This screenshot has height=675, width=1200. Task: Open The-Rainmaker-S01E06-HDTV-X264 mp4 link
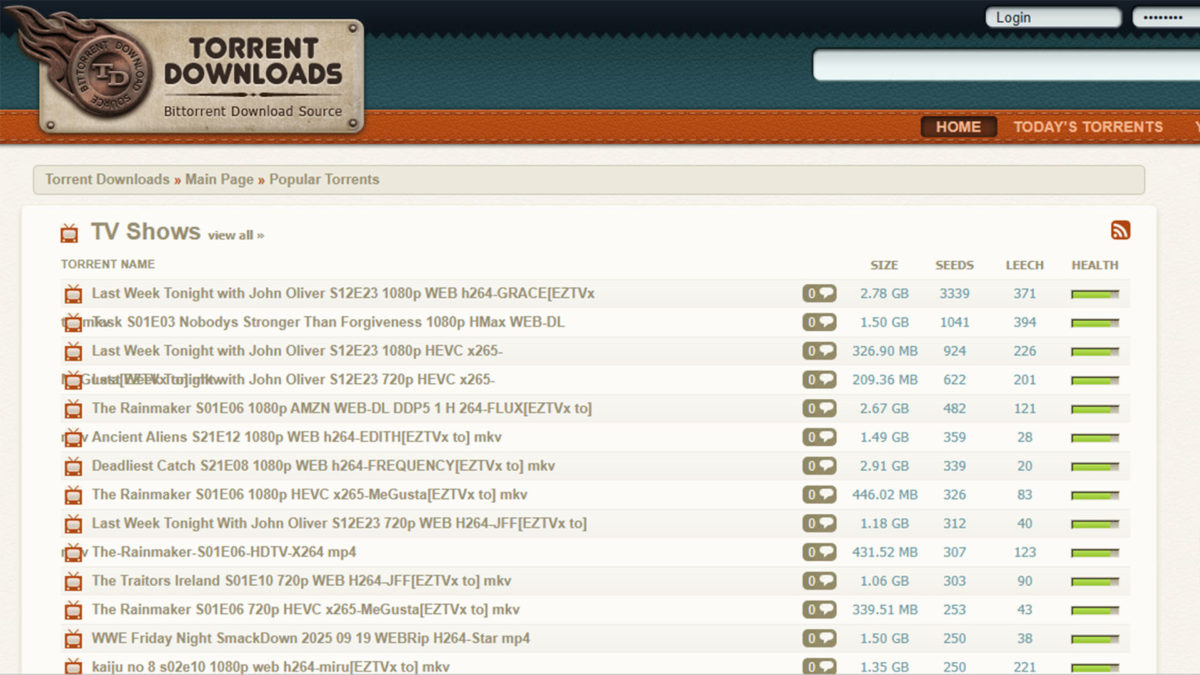[x=224, y=552]
